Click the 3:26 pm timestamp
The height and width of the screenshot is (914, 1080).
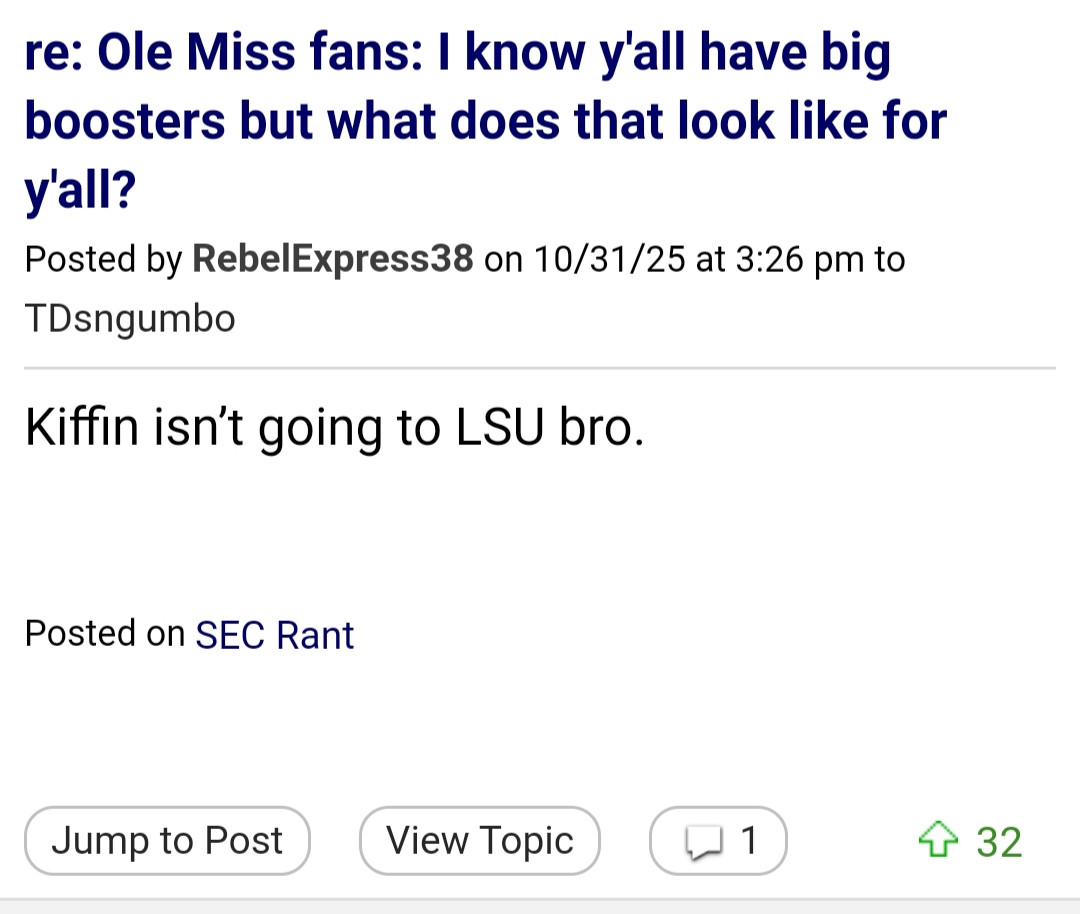pyautogui.click(x=799, y=259)
